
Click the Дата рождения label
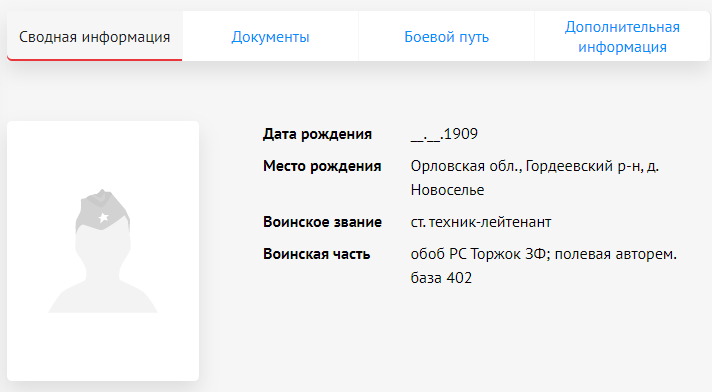317,134
